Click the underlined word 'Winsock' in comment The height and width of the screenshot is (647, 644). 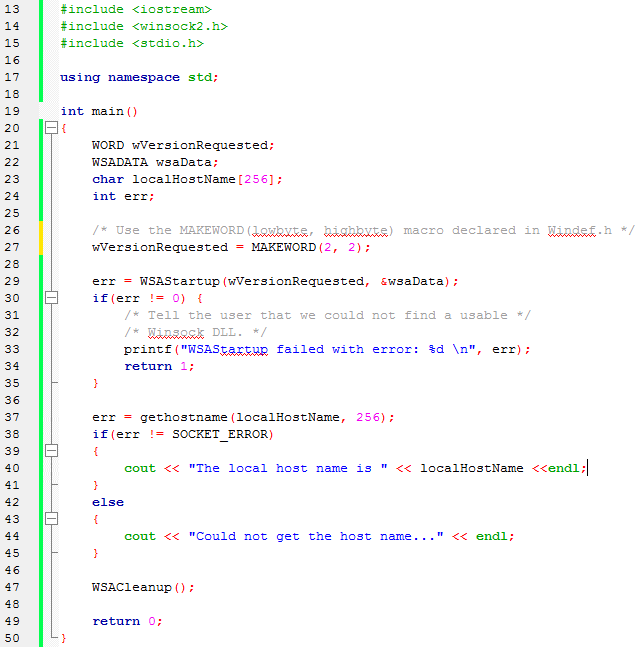175,332
